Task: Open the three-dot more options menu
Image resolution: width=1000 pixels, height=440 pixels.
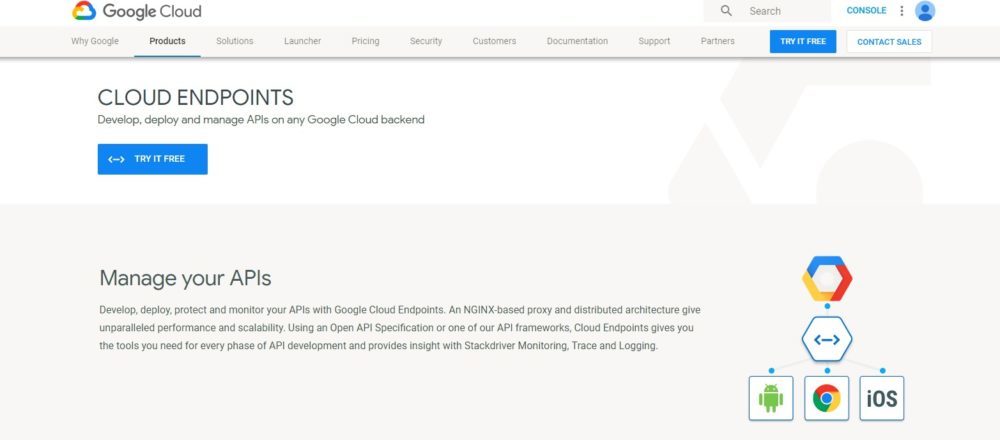Action: tap(901, 11)
